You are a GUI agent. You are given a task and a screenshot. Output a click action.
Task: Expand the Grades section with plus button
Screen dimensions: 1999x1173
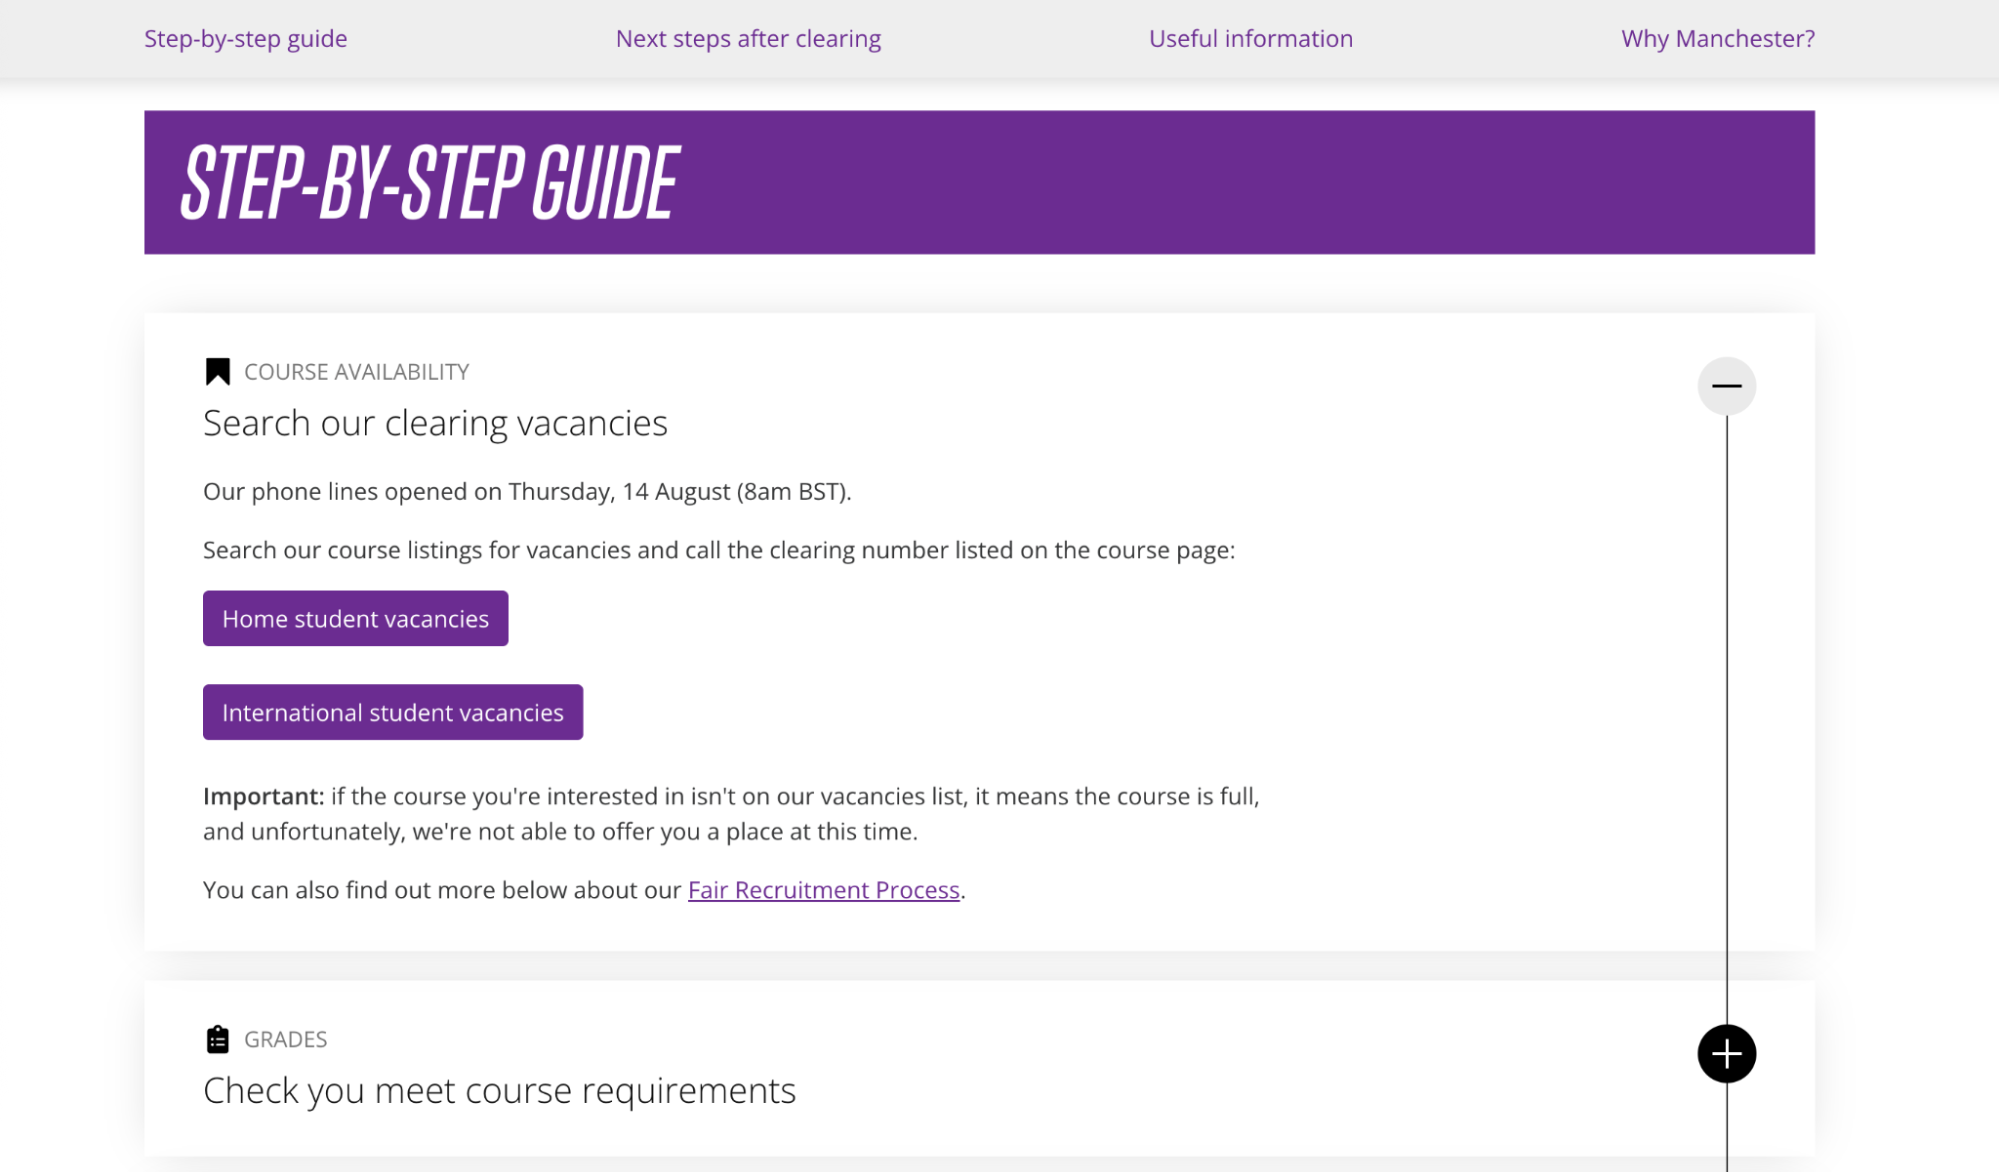coord(1726,1053)
